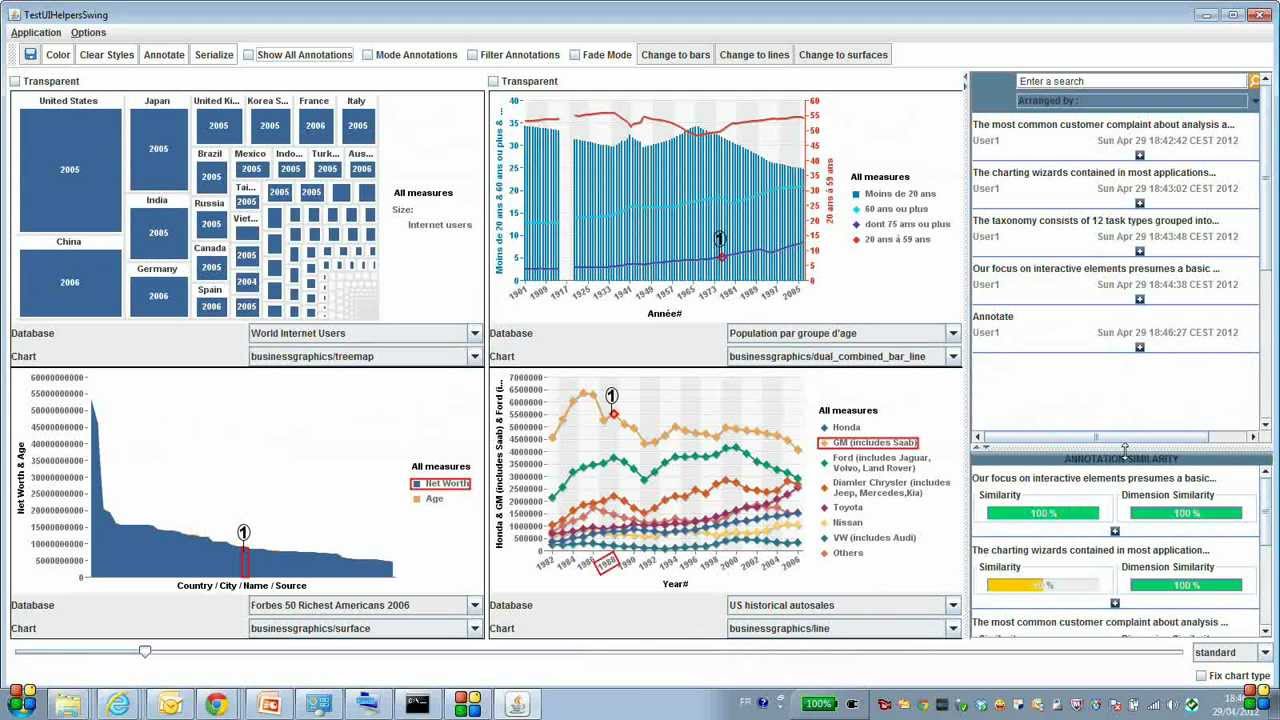
Task: Click the 'China' 2006 treemap tile
Action: (70, 282)
